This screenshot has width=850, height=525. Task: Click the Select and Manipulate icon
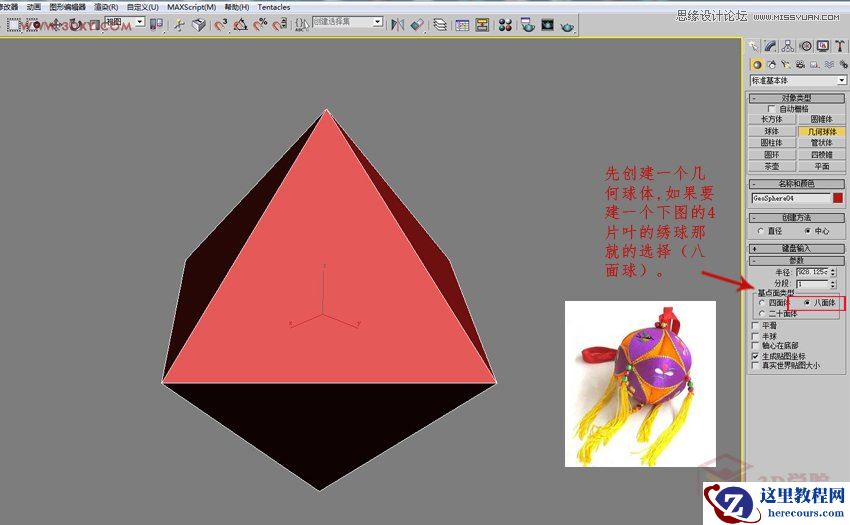pos(178,24)
